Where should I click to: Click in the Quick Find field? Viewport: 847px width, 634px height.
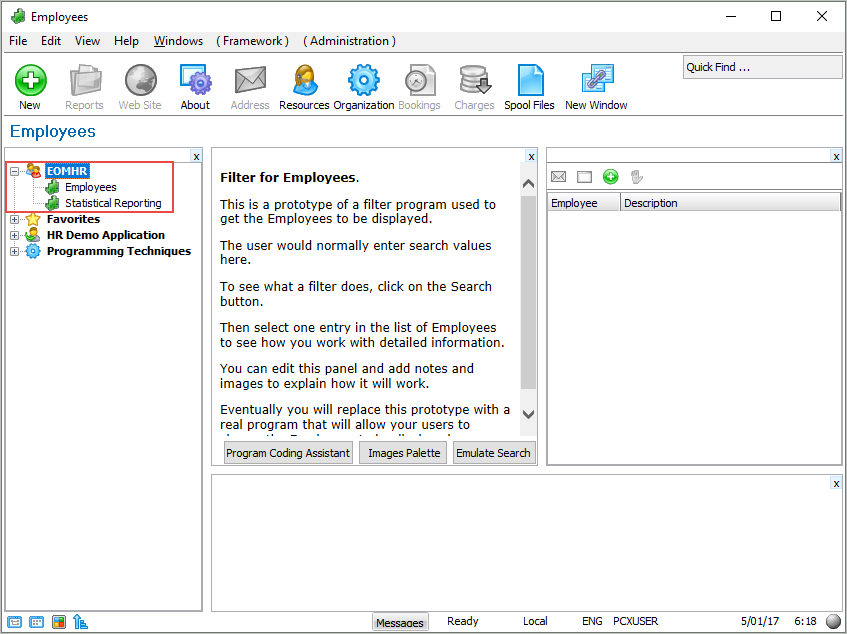click(x=762, y=68)
